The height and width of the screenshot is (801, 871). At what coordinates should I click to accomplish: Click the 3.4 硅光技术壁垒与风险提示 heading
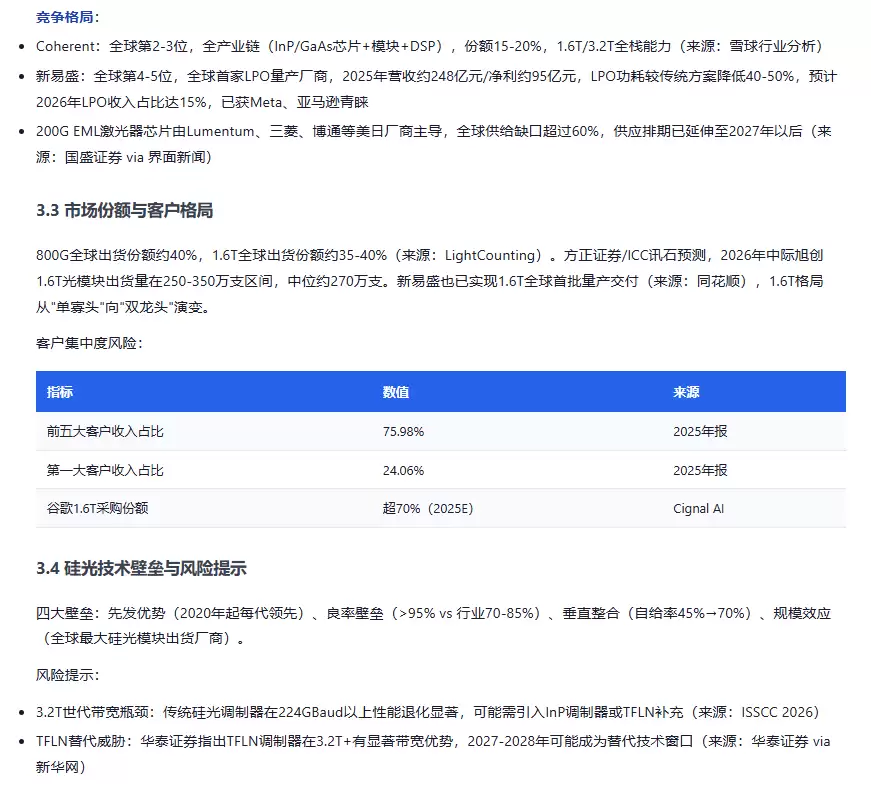click(141, 568)
